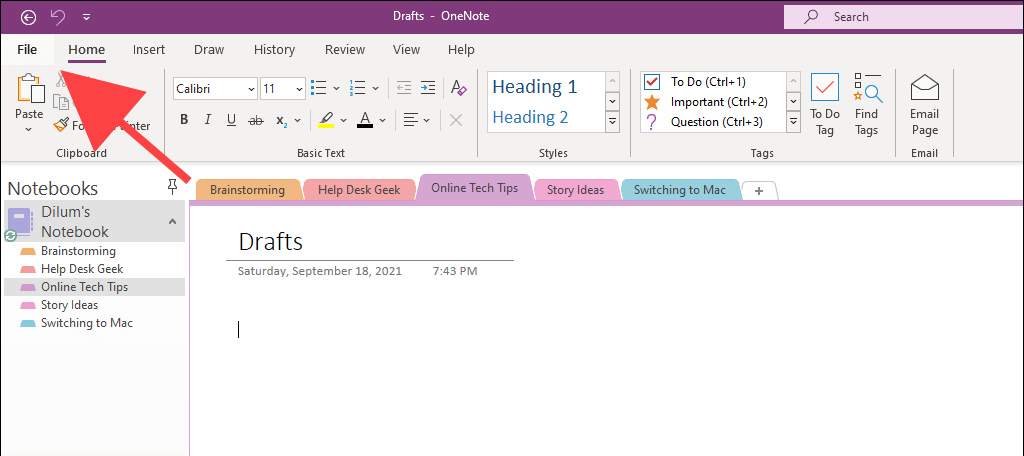
Task: Select the Help Desk Geek section tab
Action: click(x=359, y=190)
